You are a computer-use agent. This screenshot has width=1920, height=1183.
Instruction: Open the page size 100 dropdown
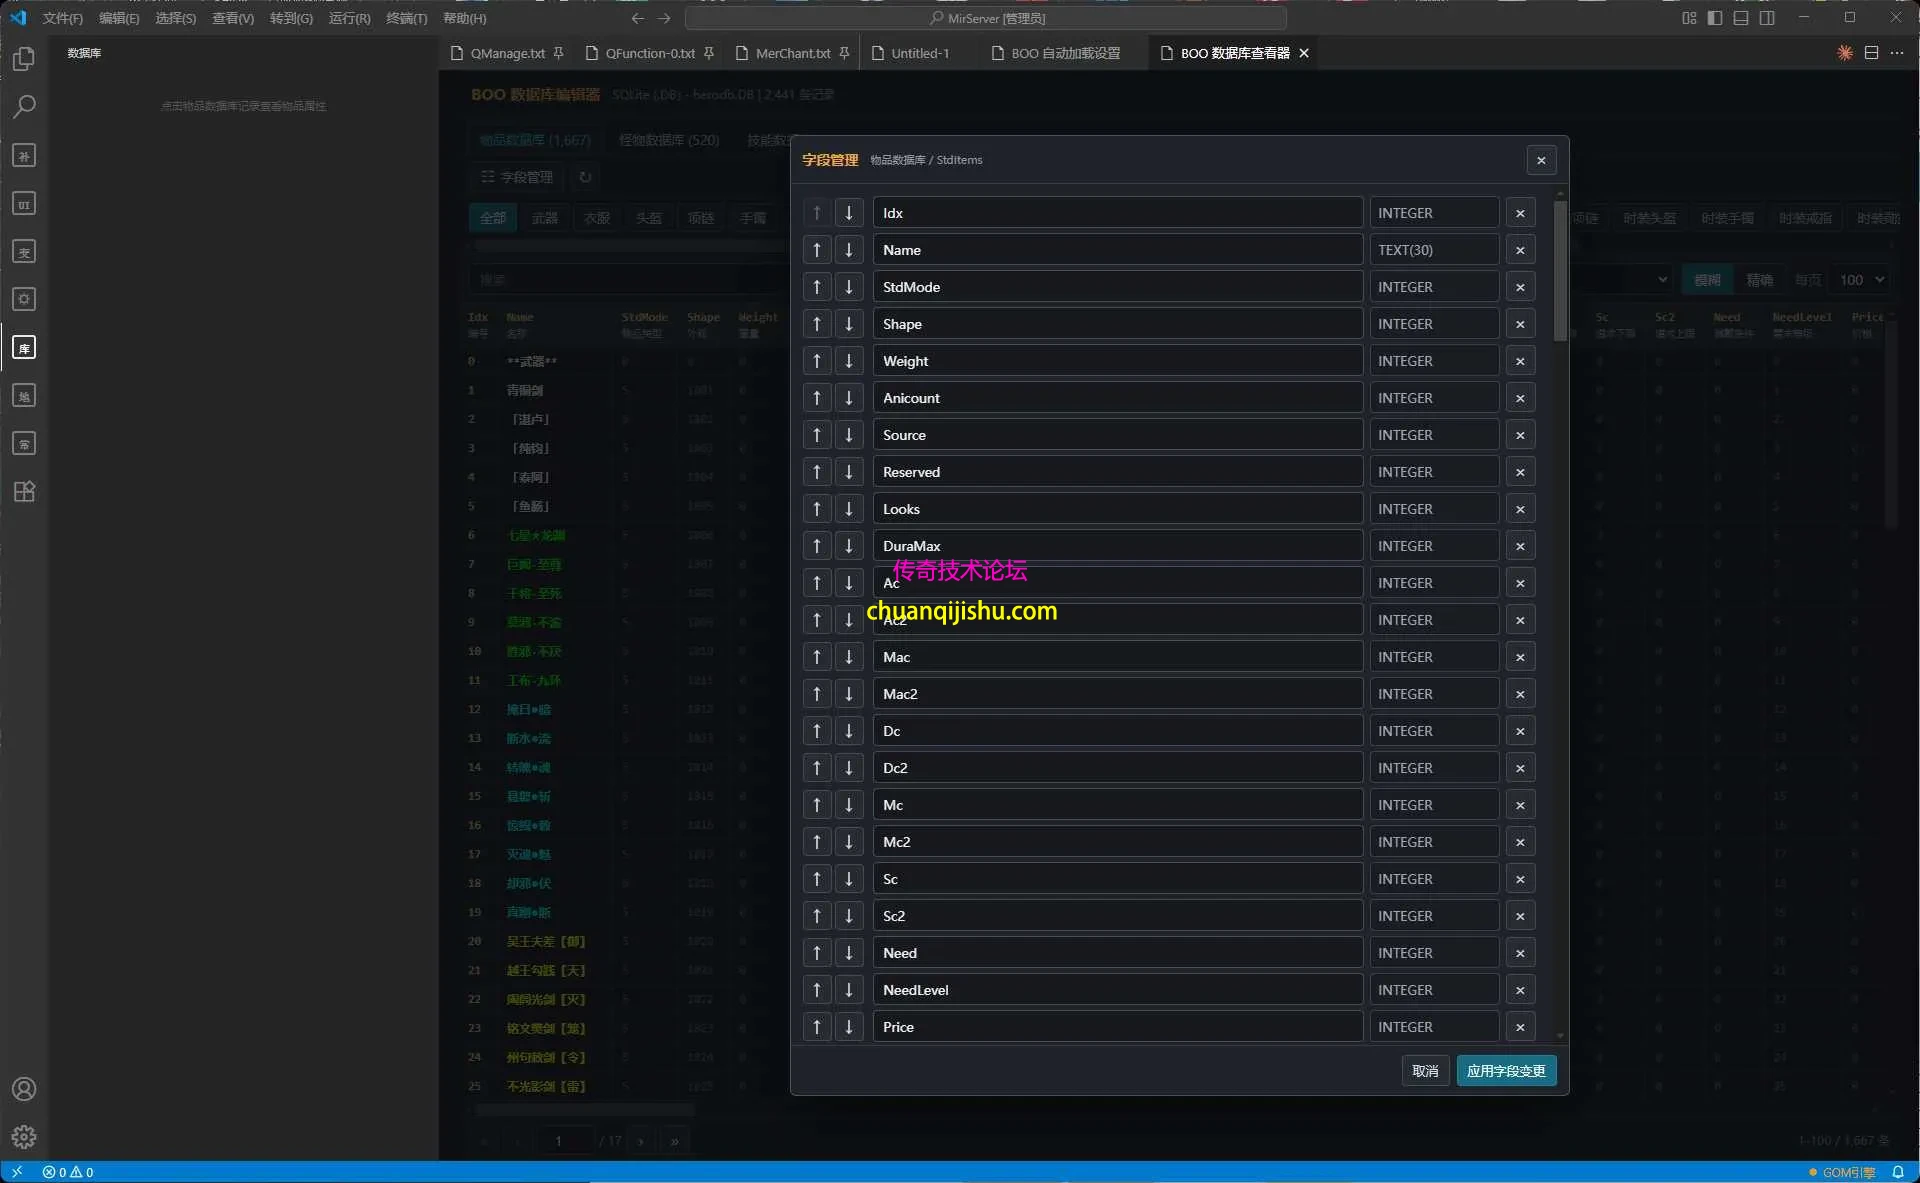pos(1862,280)
